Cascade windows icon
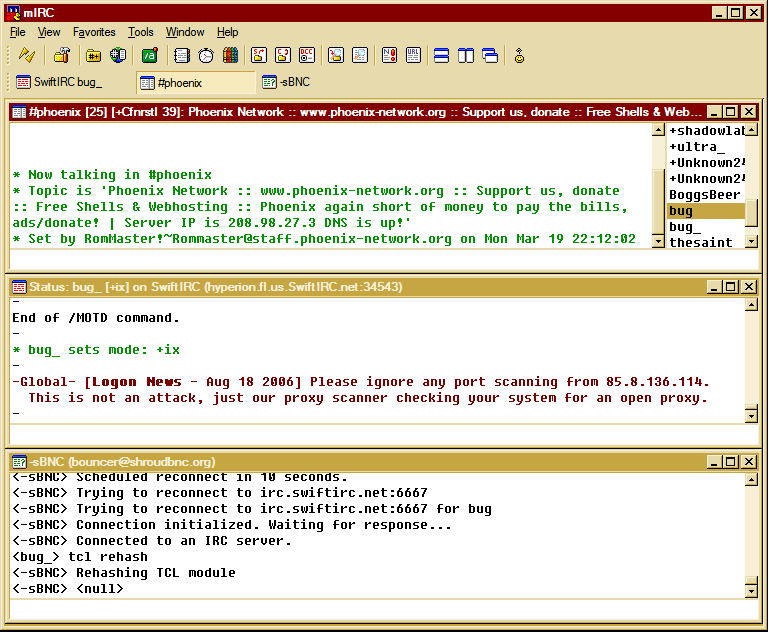This screenshot has width=768, height=632. [x=490, y=55]
